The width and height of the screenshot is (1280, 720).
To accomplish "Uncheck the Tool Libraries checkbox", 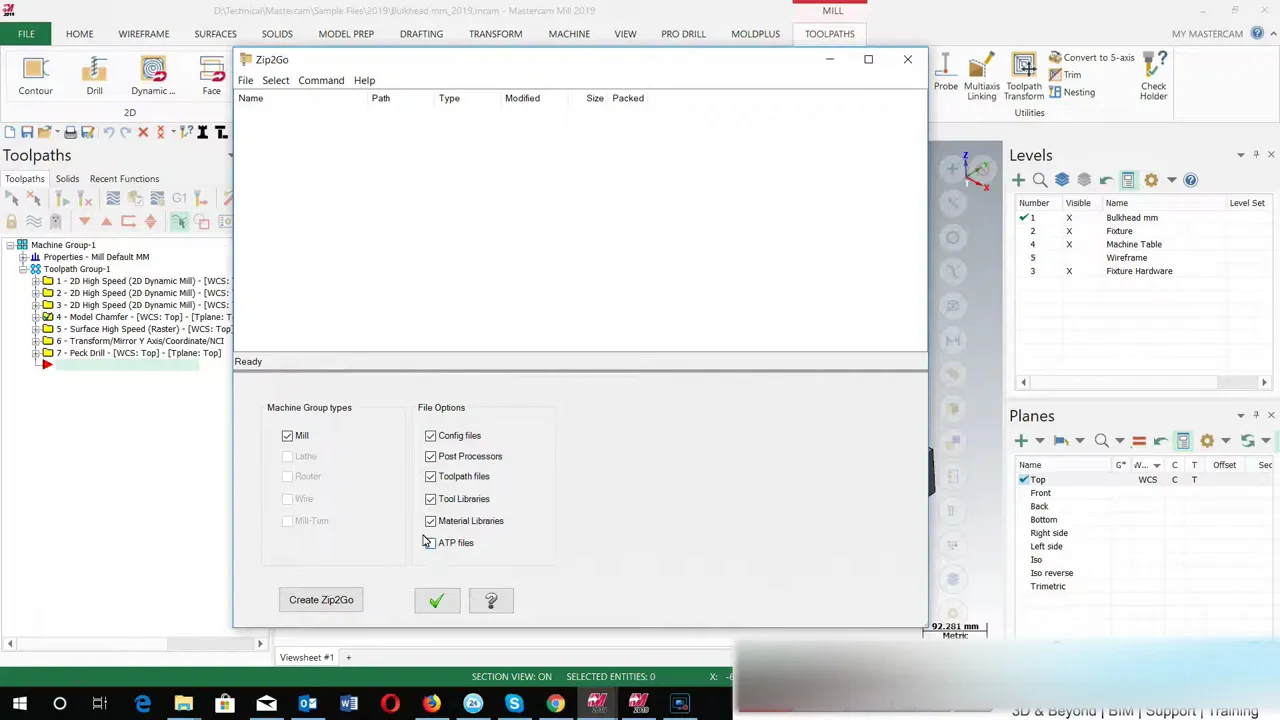I will 430,498.
